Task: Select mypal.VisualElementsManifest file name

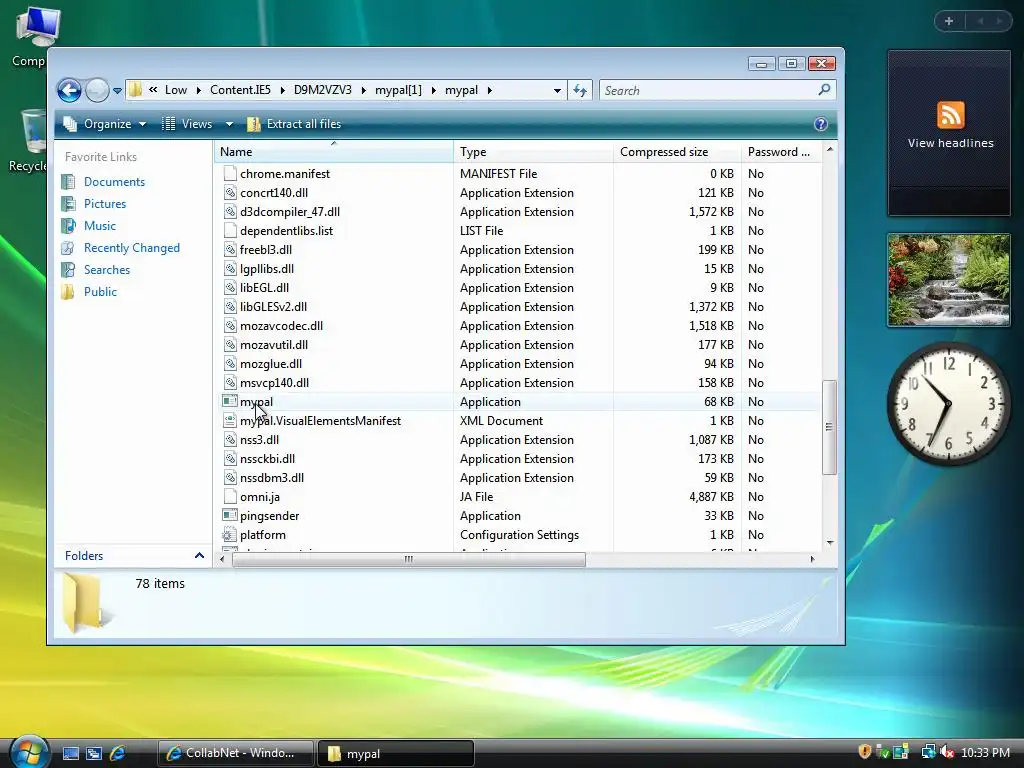Action: pos(320,421)
